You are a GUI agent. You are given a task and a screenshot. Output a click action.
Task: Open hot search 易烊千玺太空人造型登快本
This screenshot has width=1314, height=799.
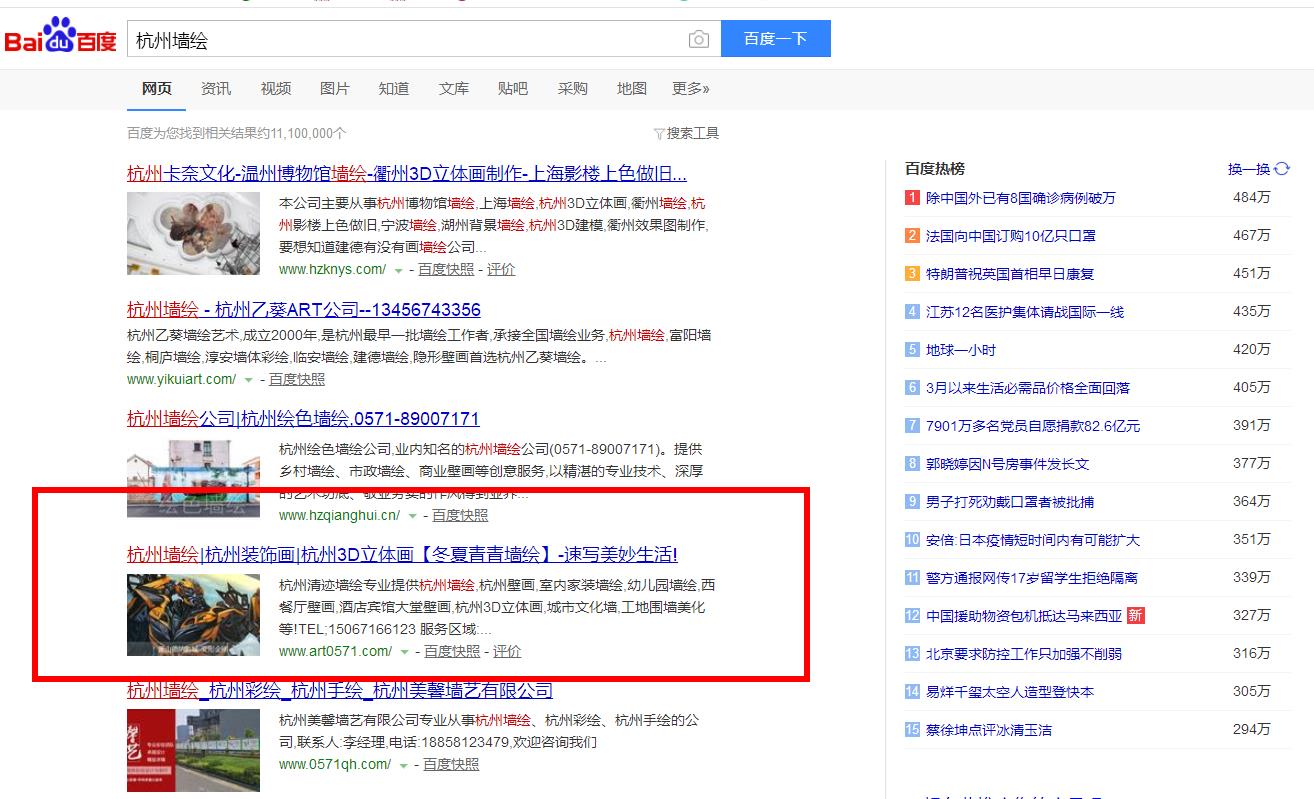point(1010,692)
